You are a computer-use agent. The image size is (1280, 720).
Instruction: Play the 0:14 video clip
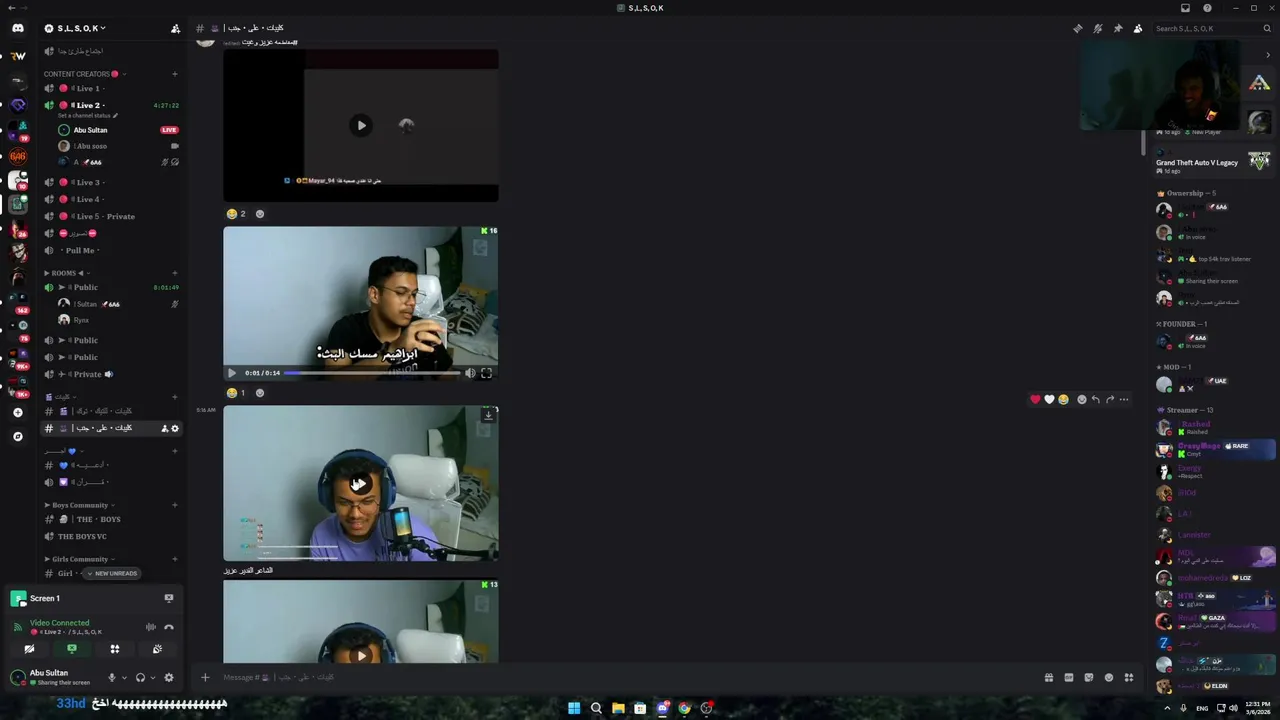(x=232, y=373)
